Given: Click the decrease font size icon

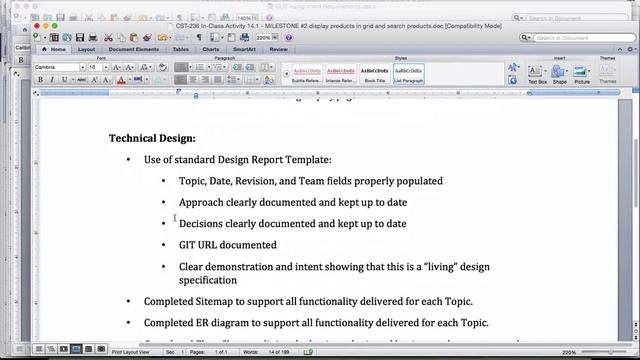Looking at the screenshot, I should pyautogui.click(x=129, y=67).
